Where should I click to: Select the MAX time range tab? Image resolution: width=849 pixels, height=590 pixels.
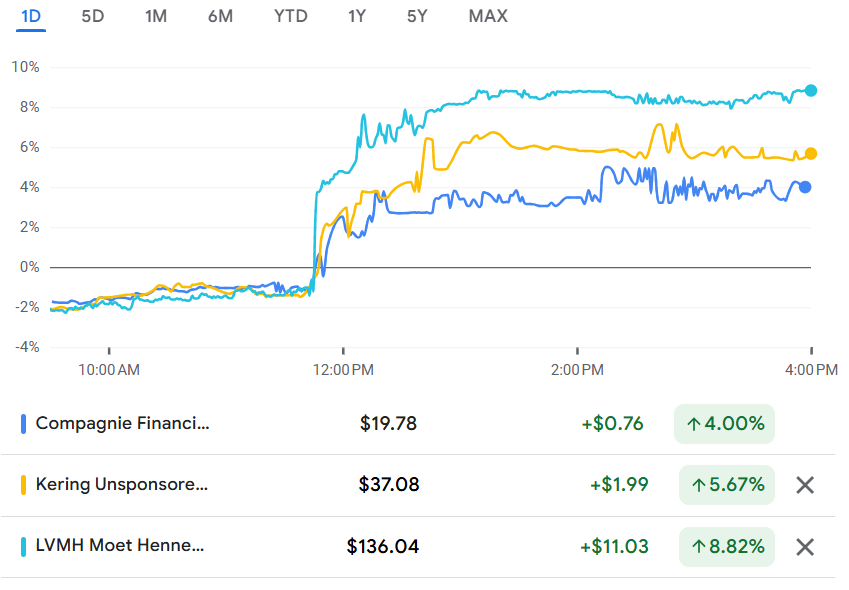click(488, 16)
